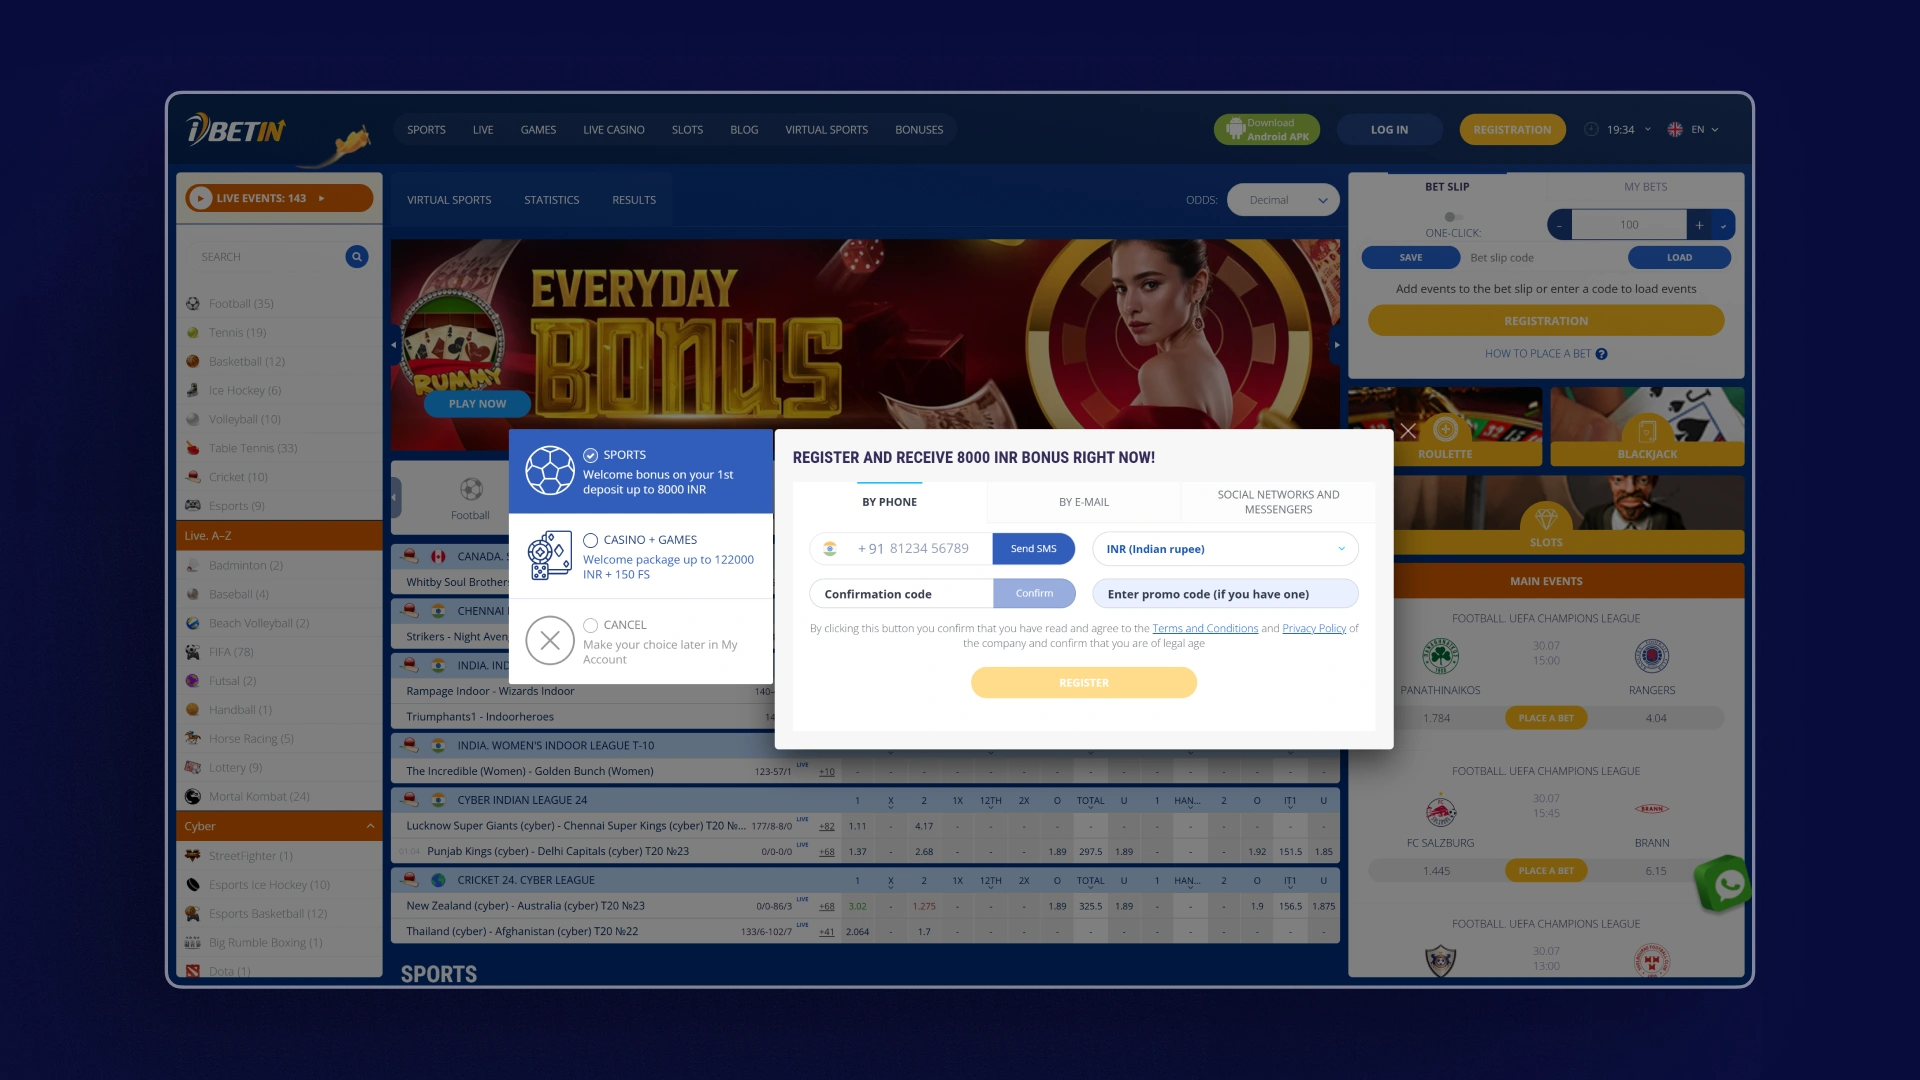Screen dimensions: 1920x1080
Task: Click the yellow REGISTER button in the form
Action: (1083, 683)
